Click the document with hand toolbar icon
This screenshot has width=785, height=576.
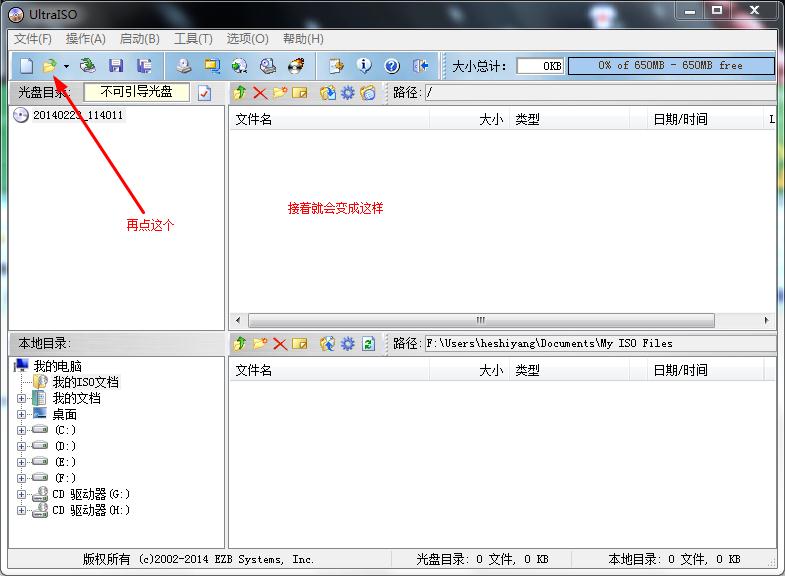pos(336,66)
